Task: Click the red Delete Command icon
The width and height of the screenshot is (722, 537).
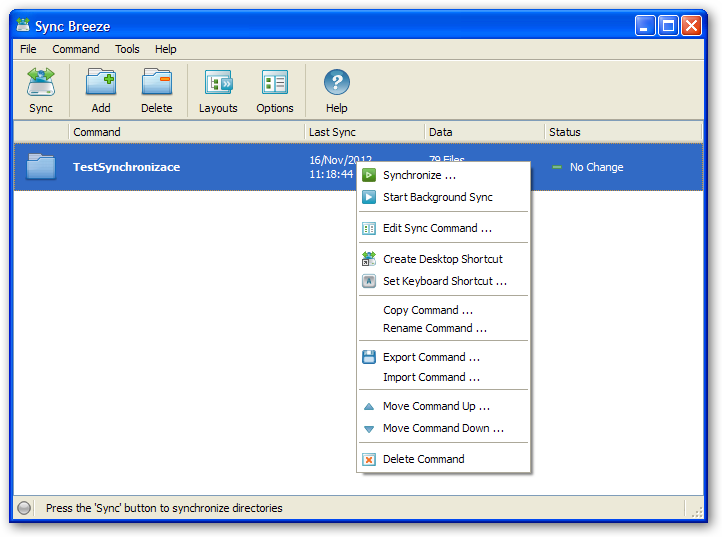Action: pyautogui.click(x=369, y=460)
